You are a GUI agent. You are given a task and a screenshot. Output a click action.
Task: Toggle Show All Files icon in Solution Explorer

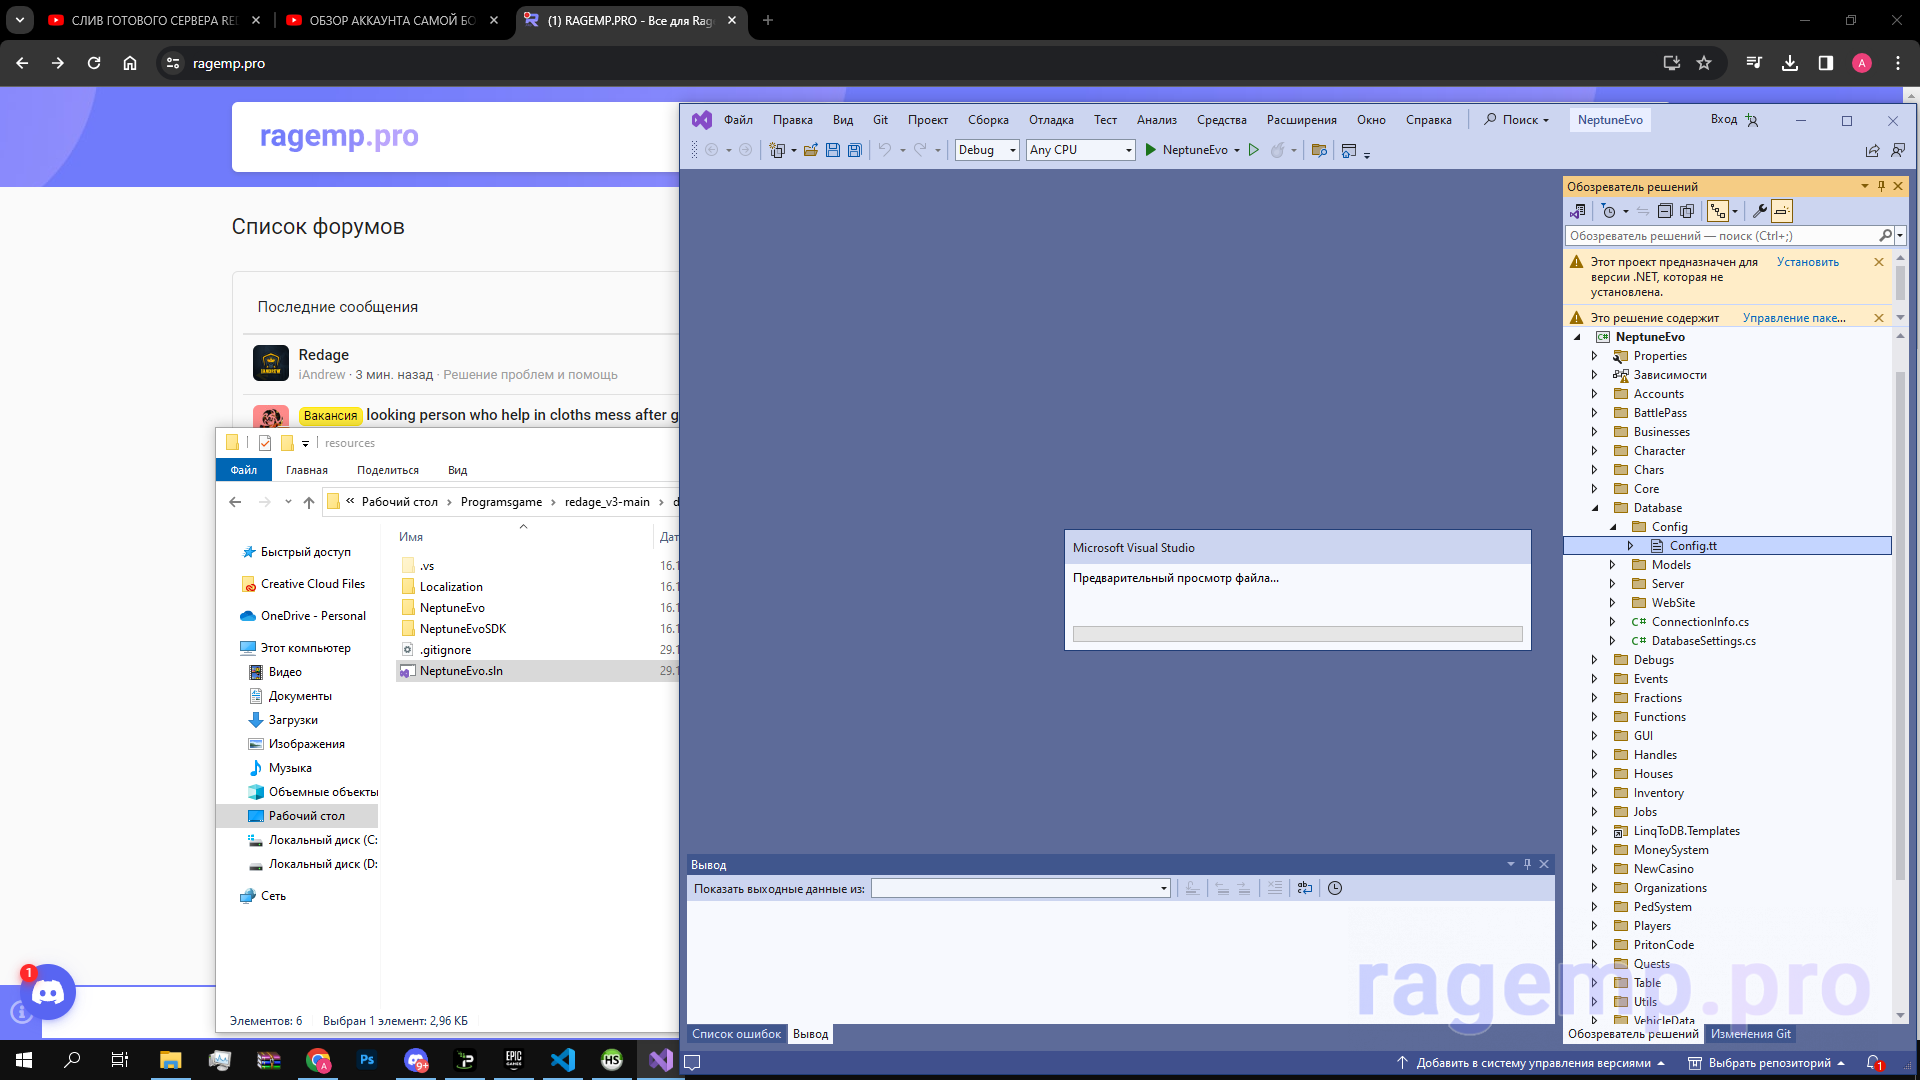1687,211
